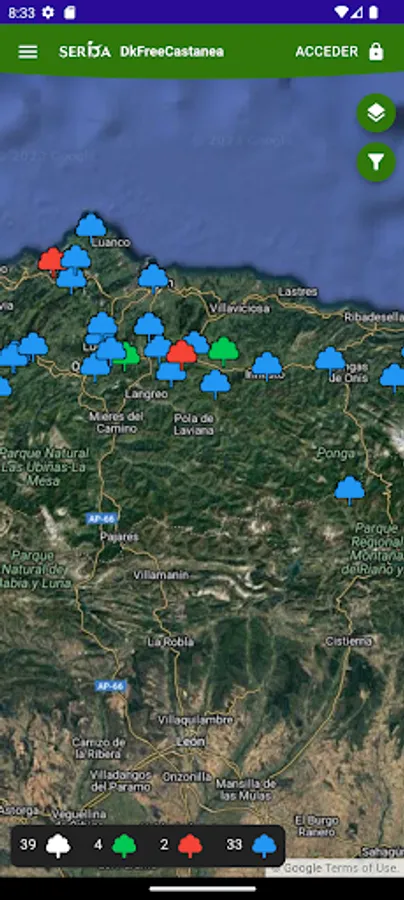Screen dimensions: 404x900
Task: Open the hamburger navigation menu
Action: click(x=28, y=52)
